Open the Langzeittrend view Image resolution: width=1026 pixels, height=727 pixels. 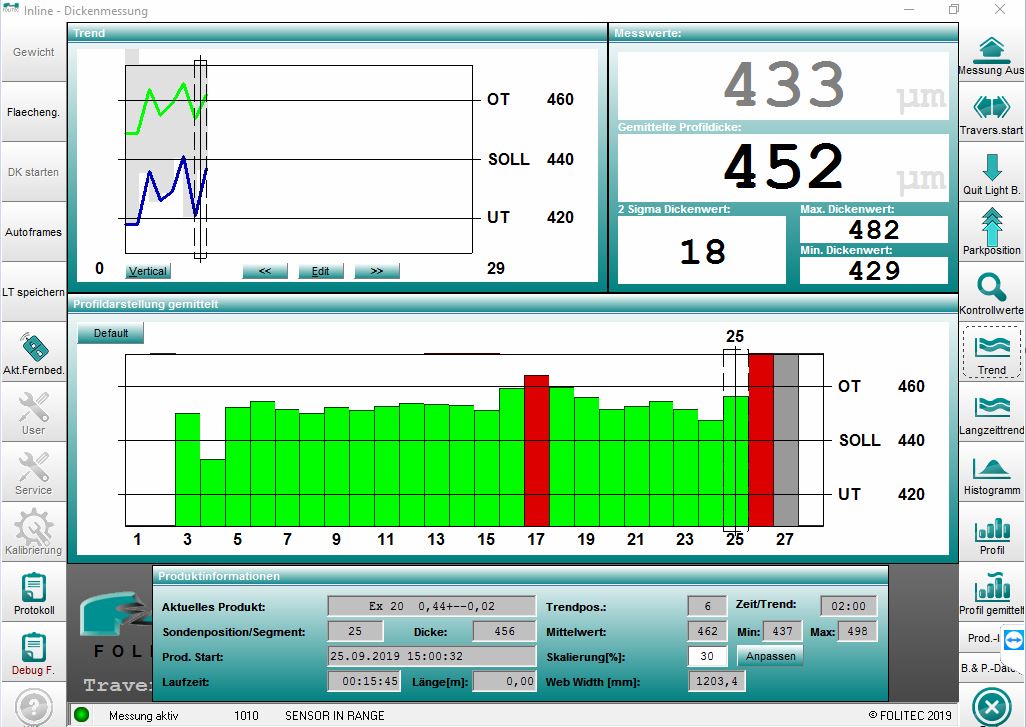pyautogui.click(x=991, y=413)
